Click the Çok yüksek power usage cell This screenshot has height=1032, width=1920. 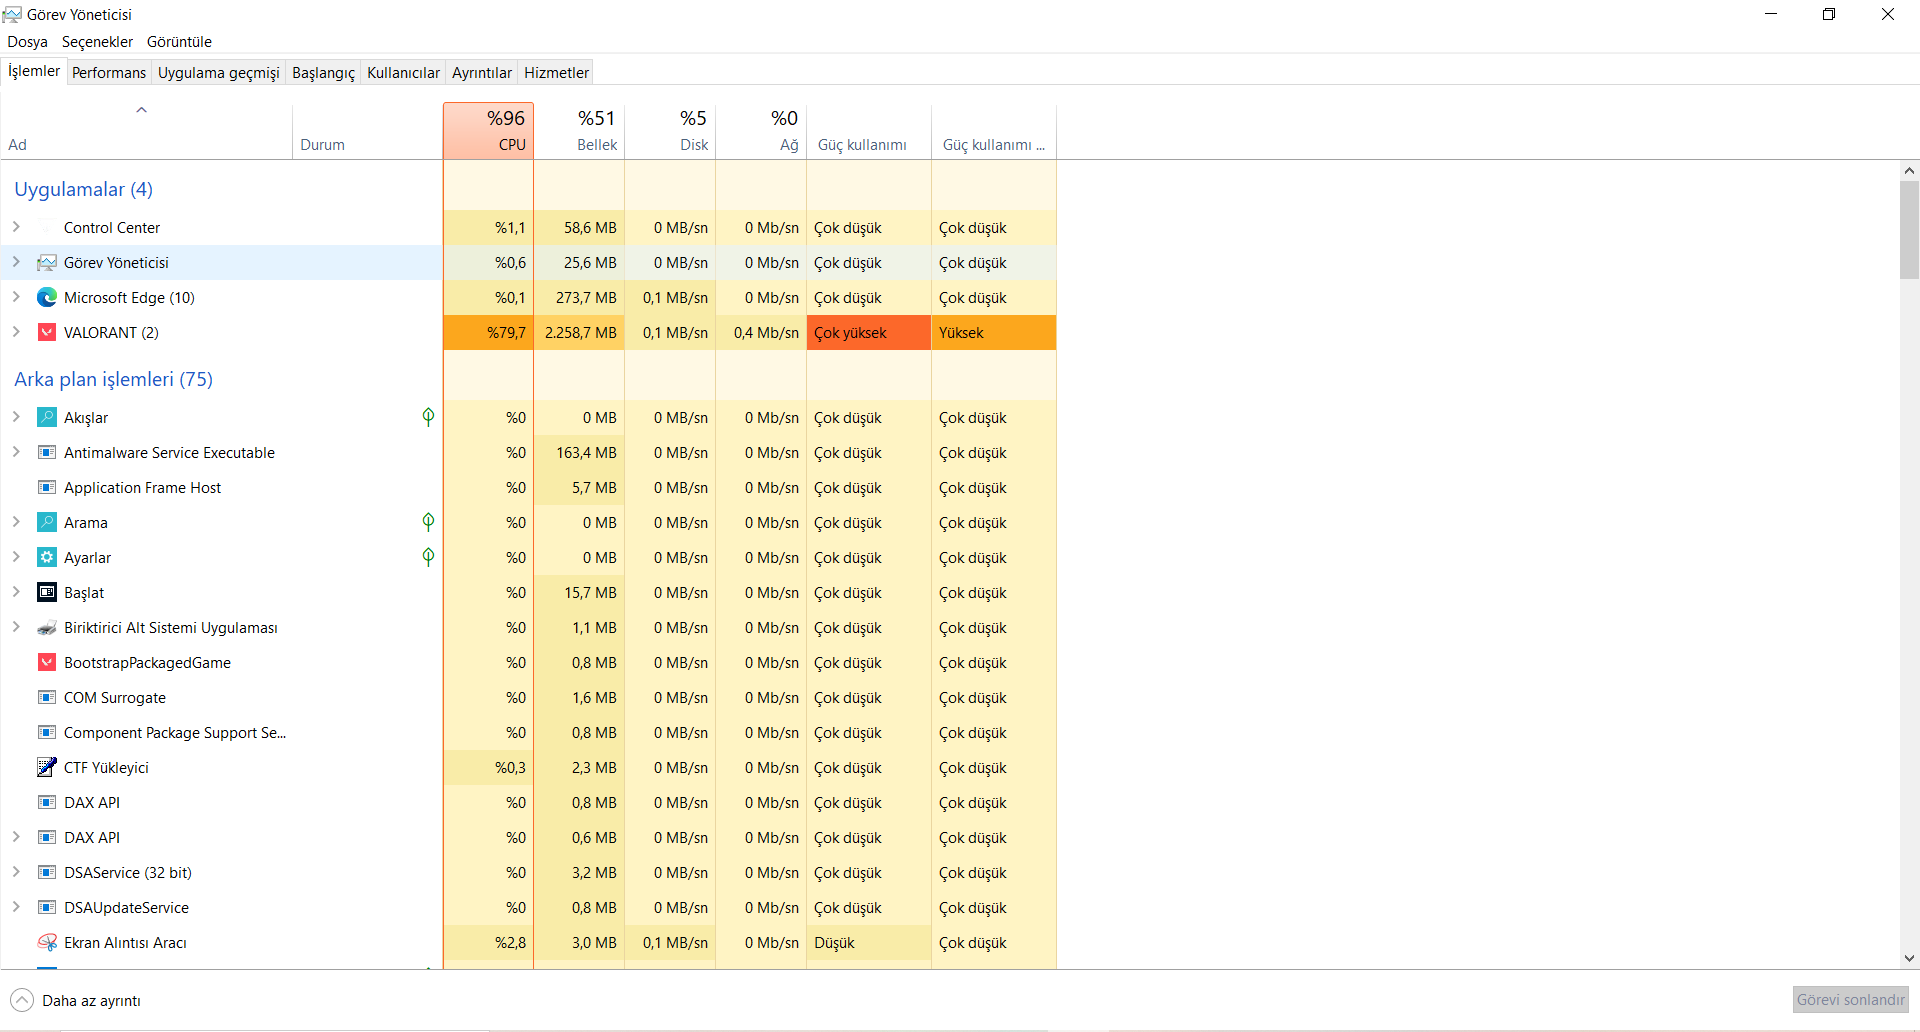coord(869,333)
